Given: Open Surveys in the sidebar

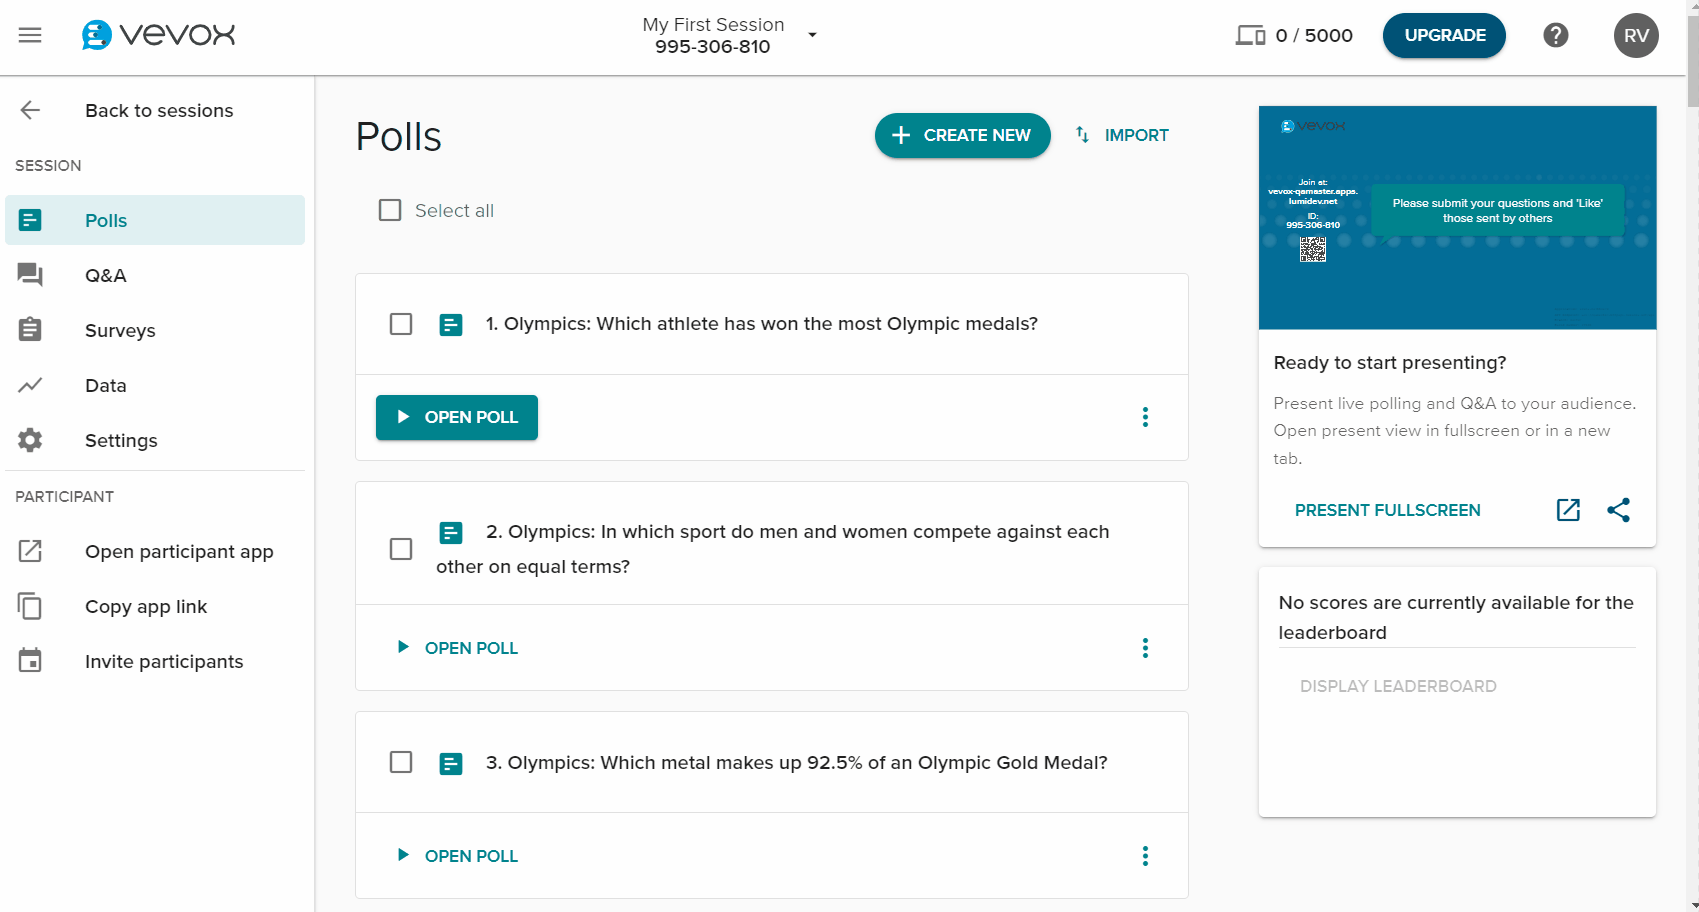Looking at the screenshot, I should point(155,330).
